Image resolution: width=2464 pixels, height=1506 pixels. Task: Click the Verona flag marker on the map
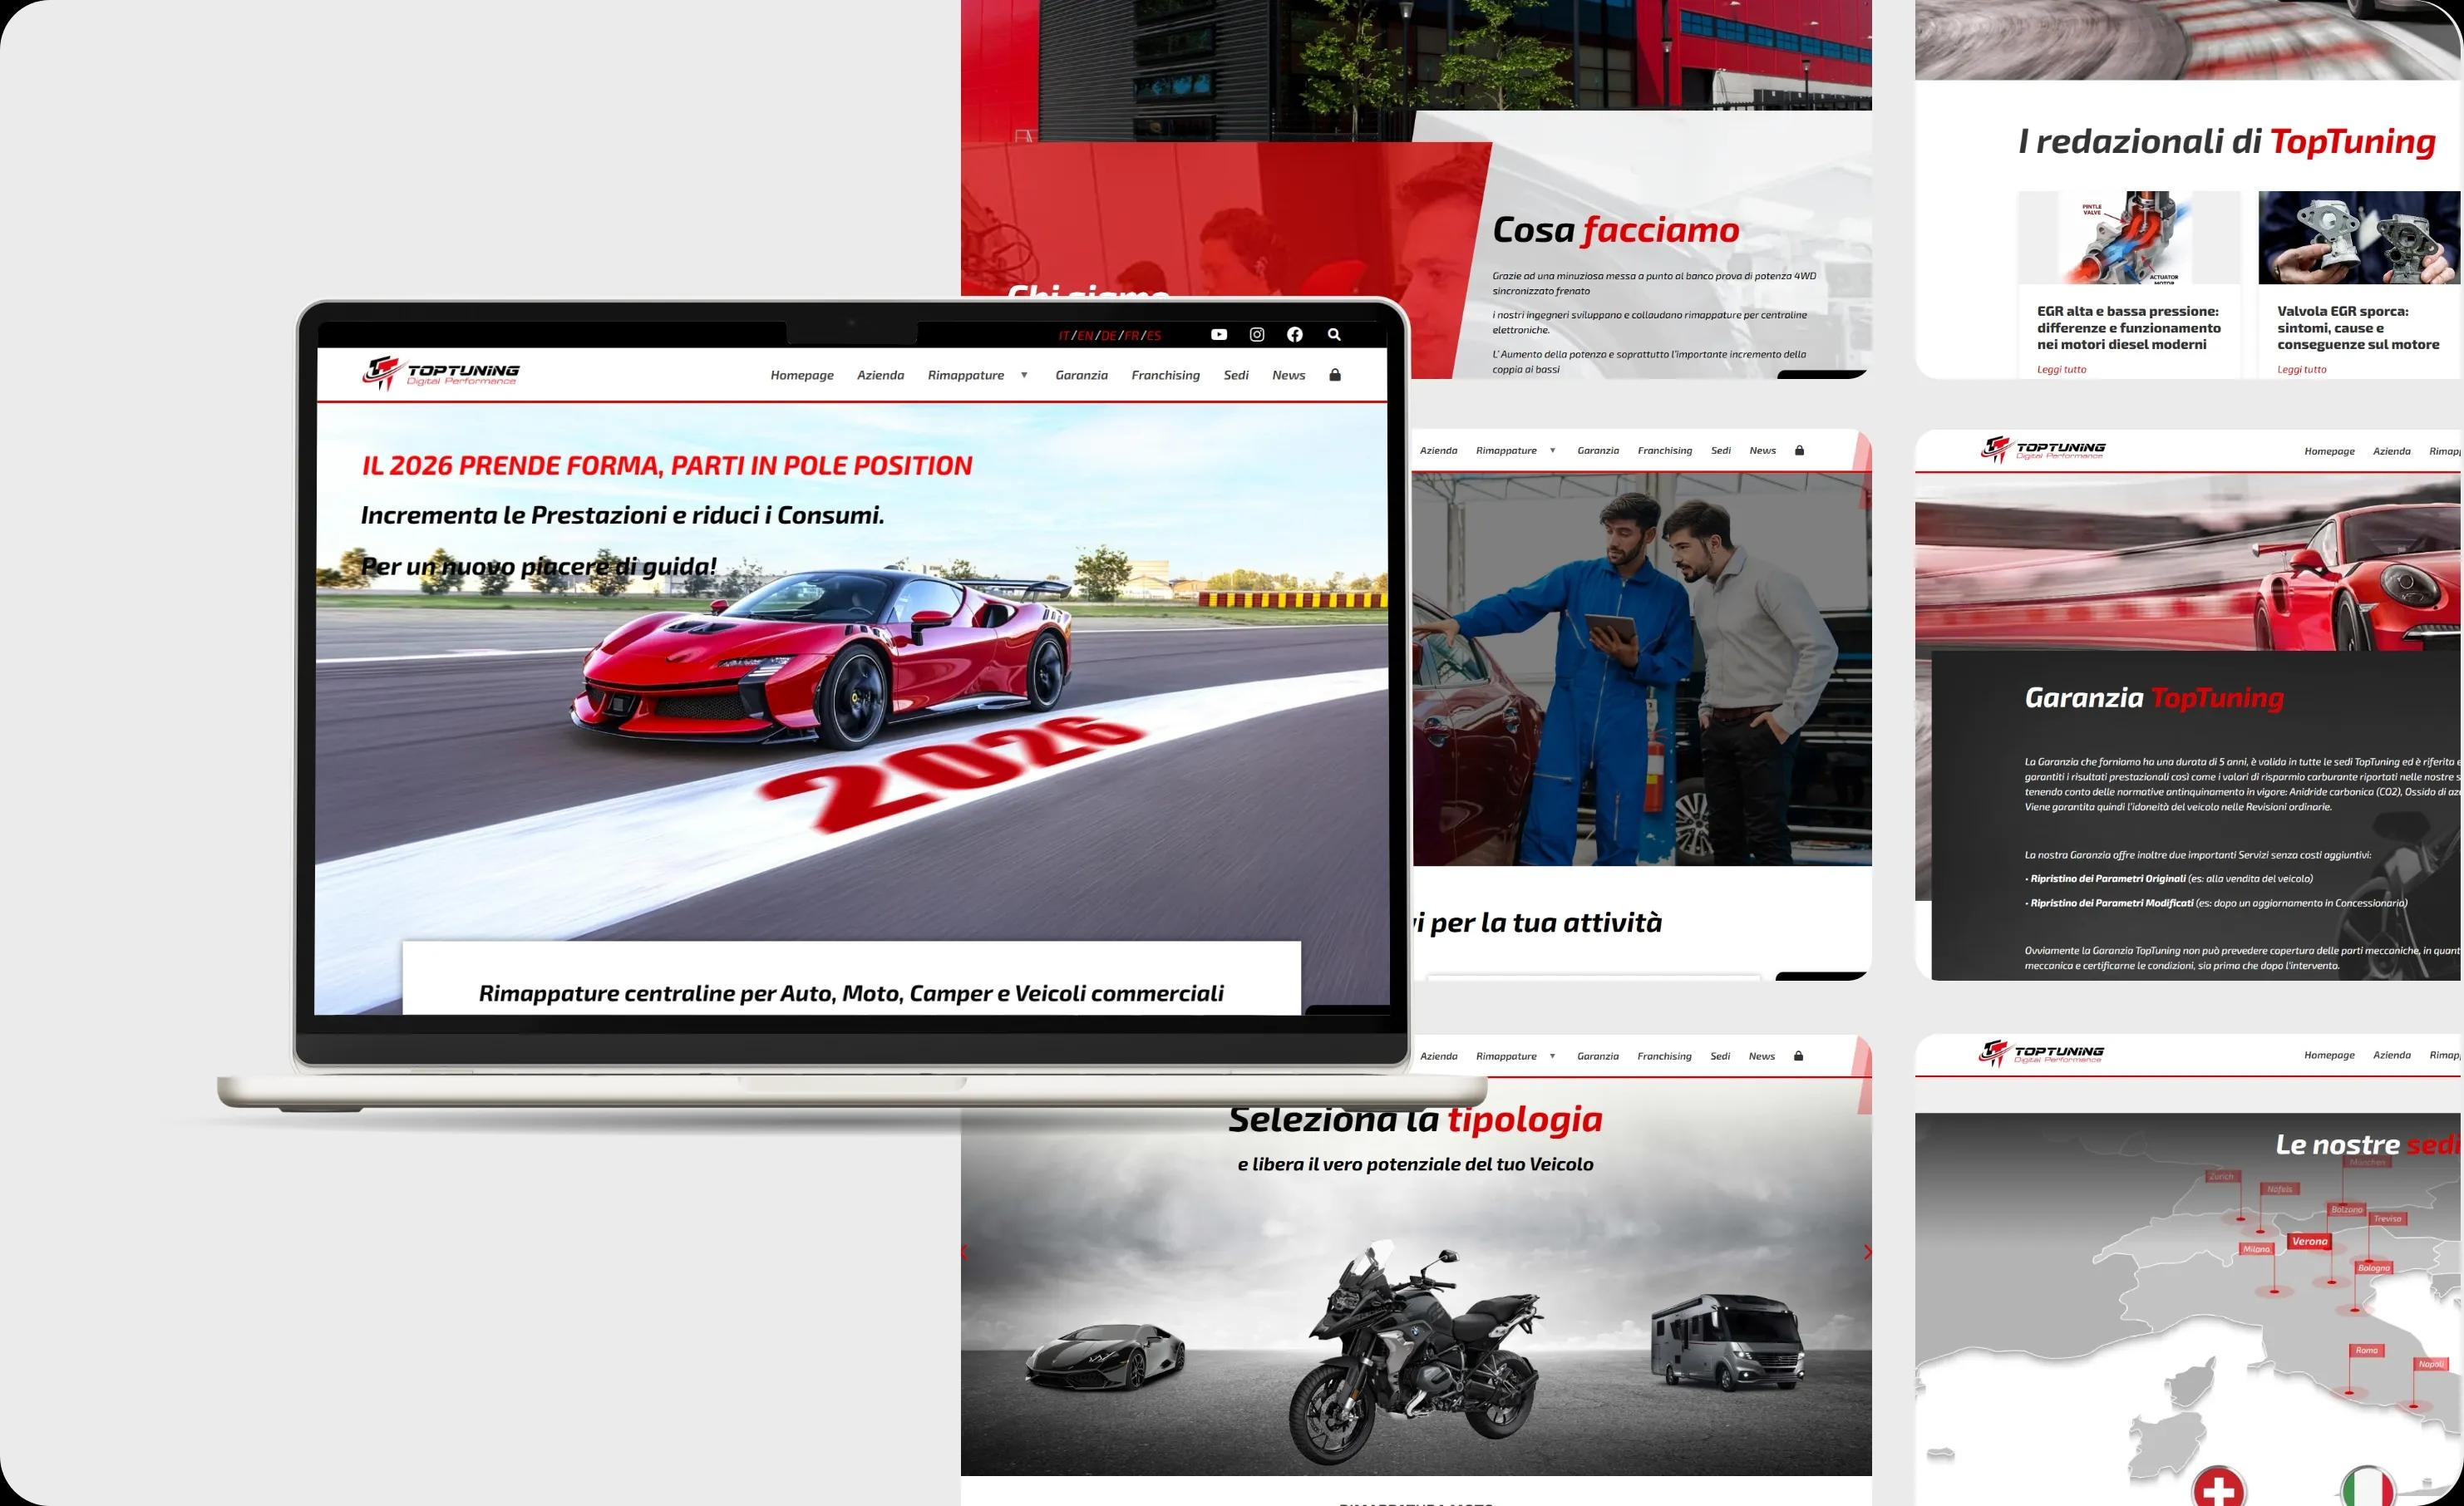[x=2310, y=1241]
